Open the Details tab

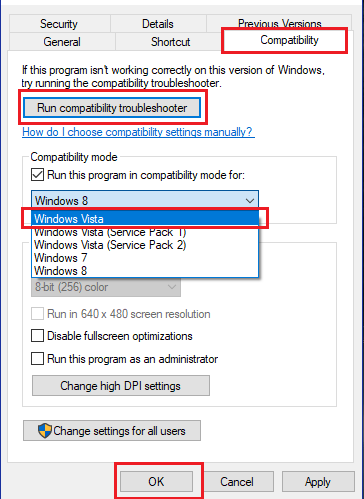point(158,24)
